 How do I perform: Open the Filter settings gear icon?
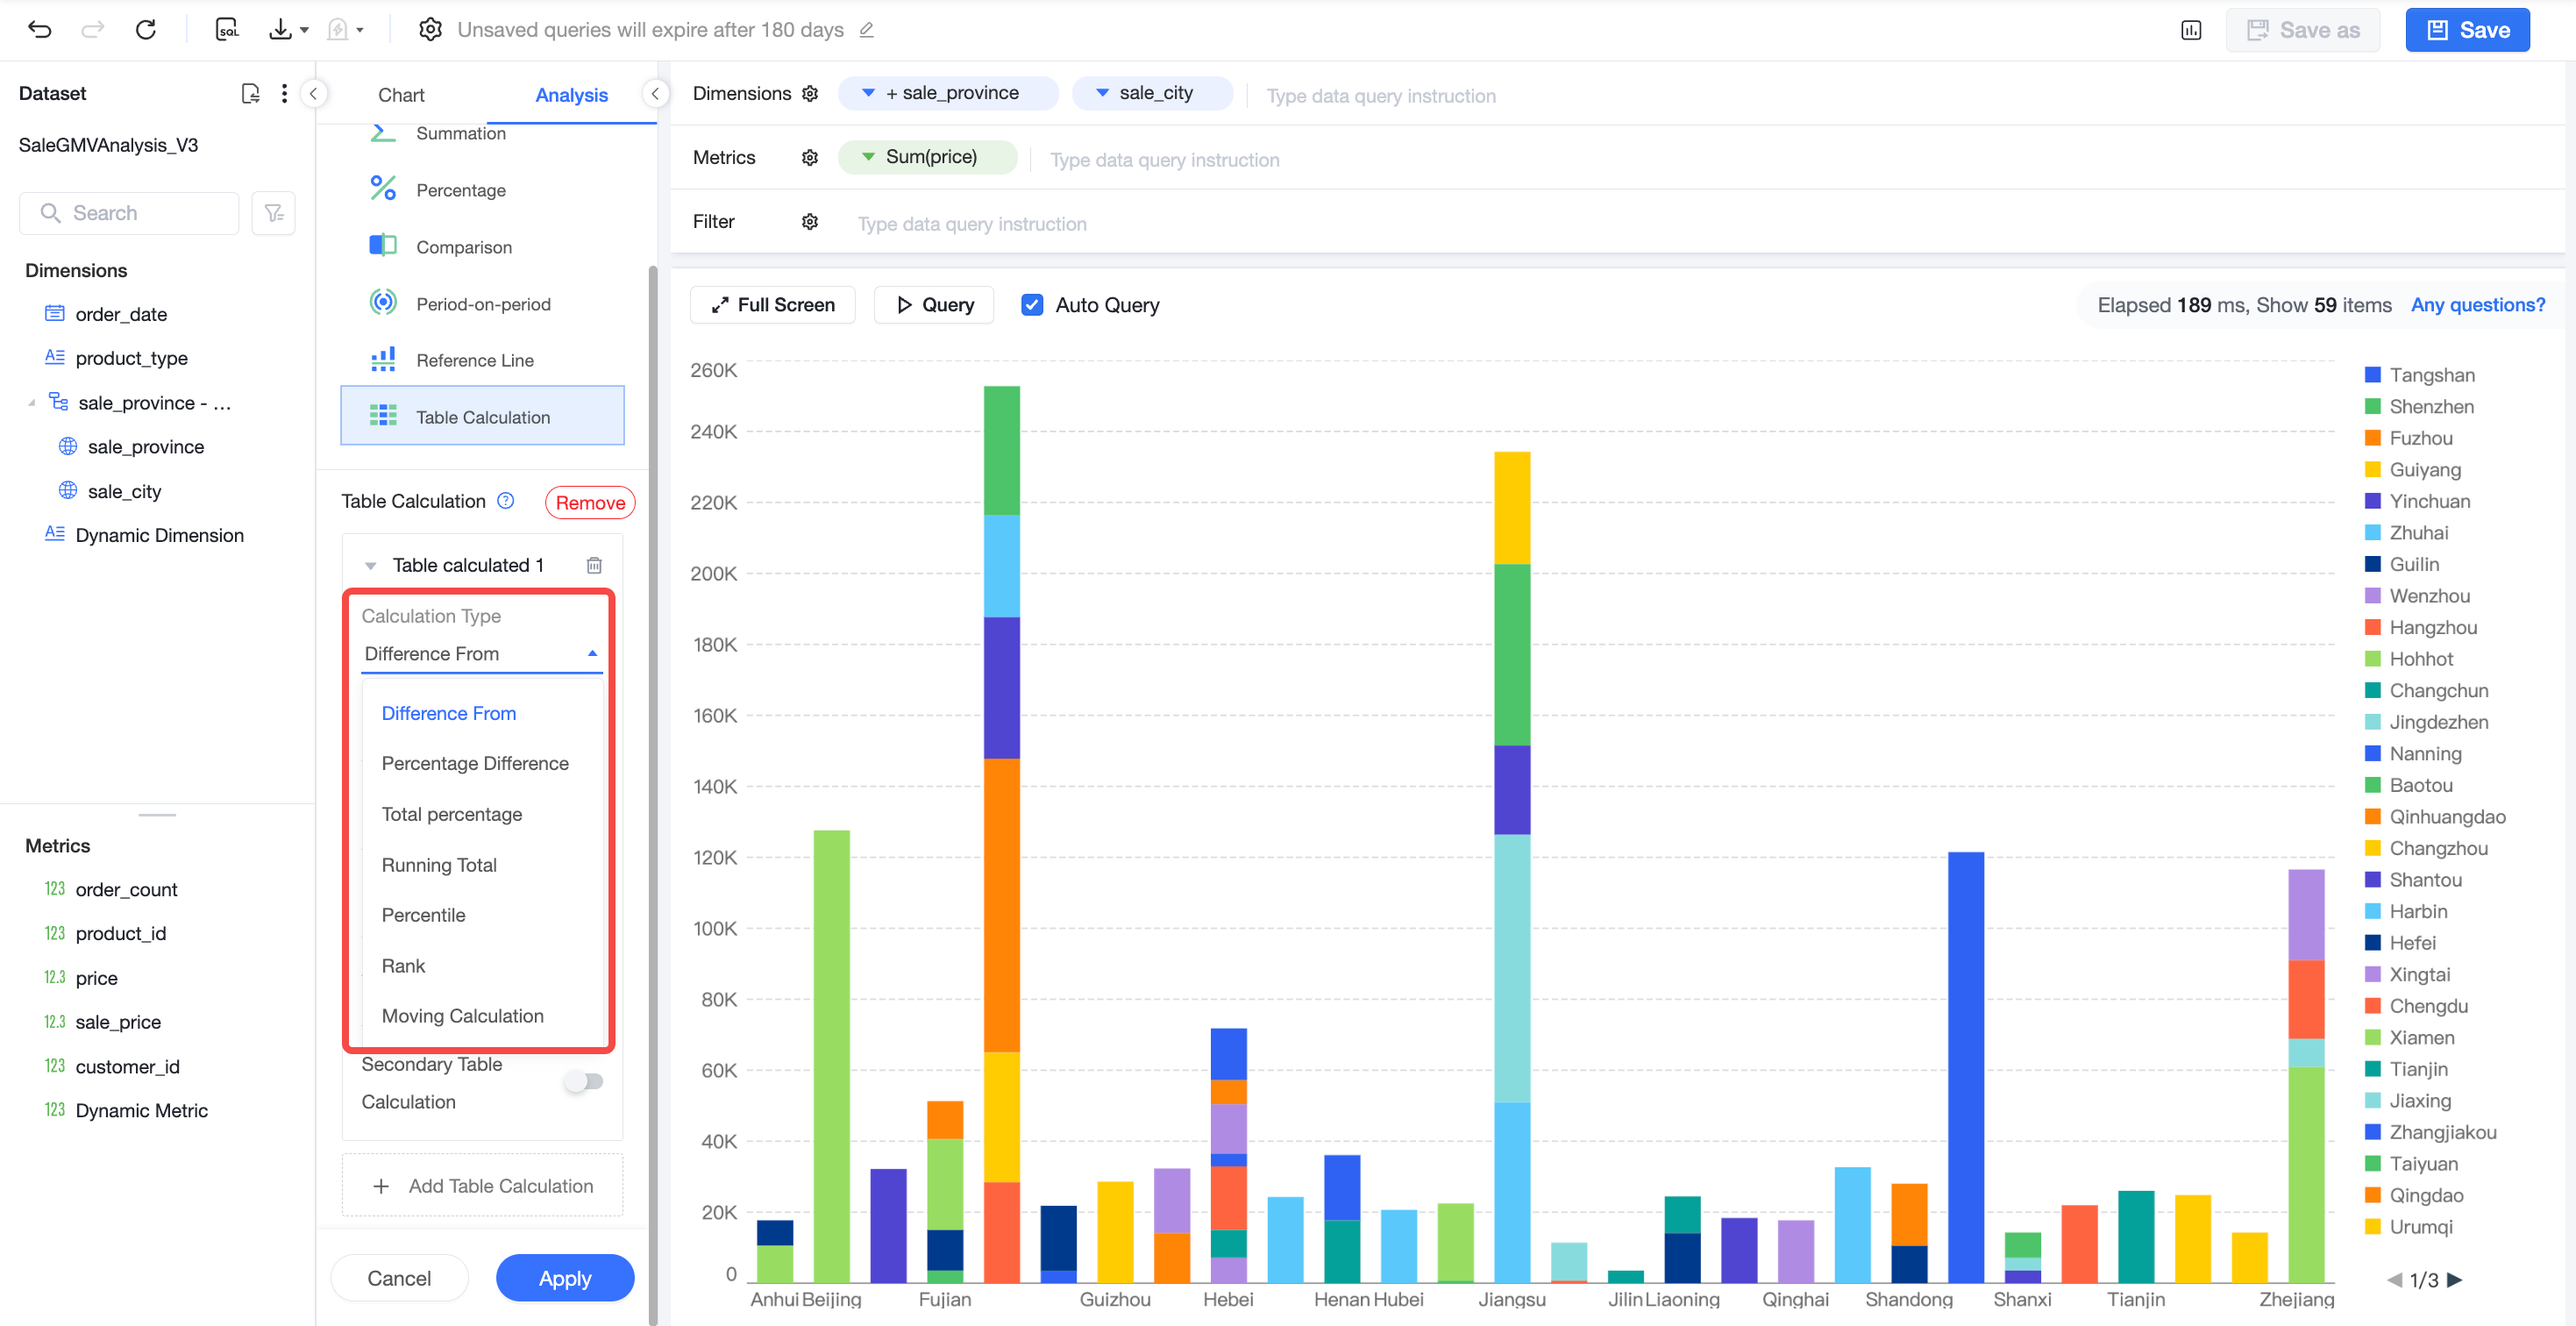(810, 221)
